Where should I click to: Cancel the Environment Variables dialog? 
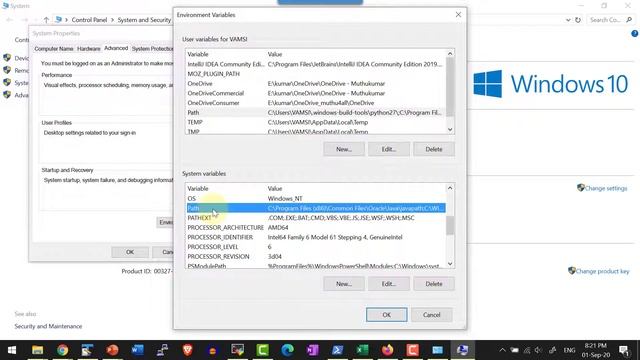[431, 315]
